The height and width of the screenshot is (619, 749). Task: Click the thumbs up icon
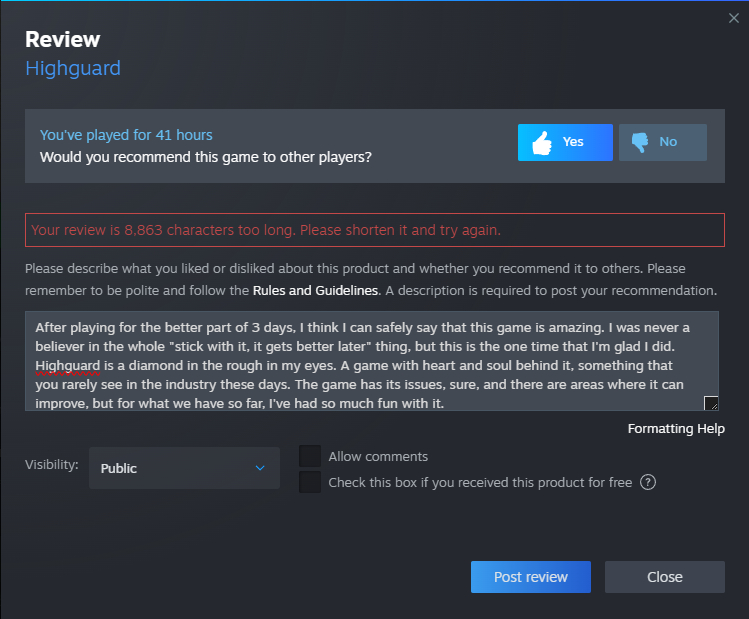542,143
